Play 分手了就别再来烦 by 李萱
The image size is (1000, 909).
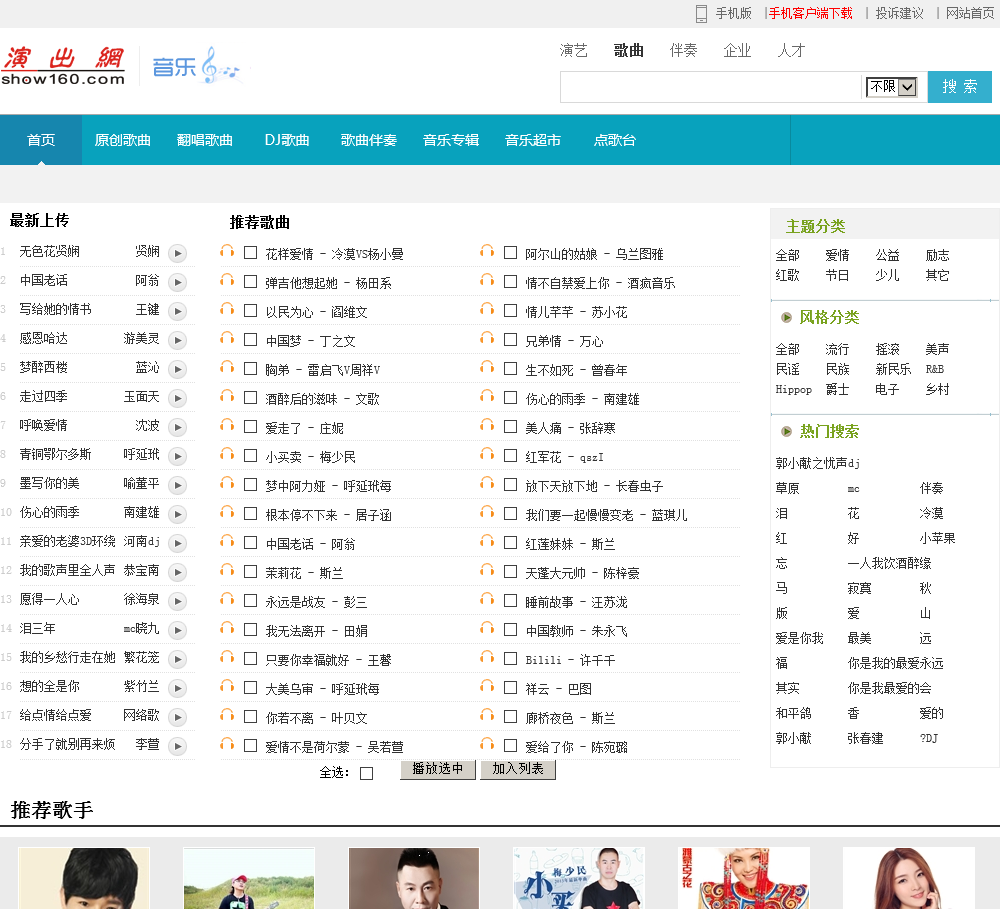[177, 746]
